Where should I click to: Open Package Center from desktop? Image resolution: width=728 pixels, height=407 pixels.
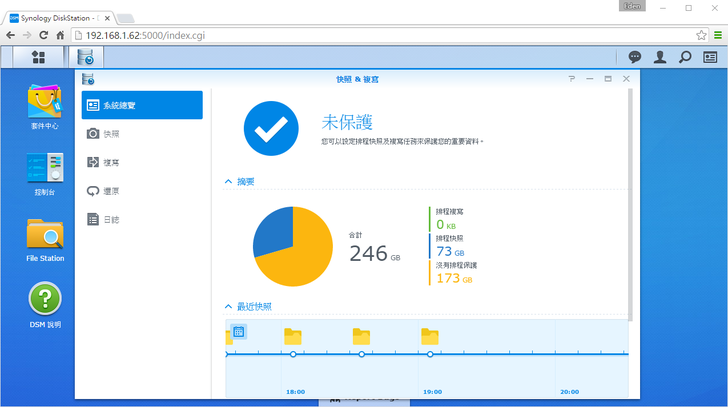pyautogui.click(x=45, y=104)
